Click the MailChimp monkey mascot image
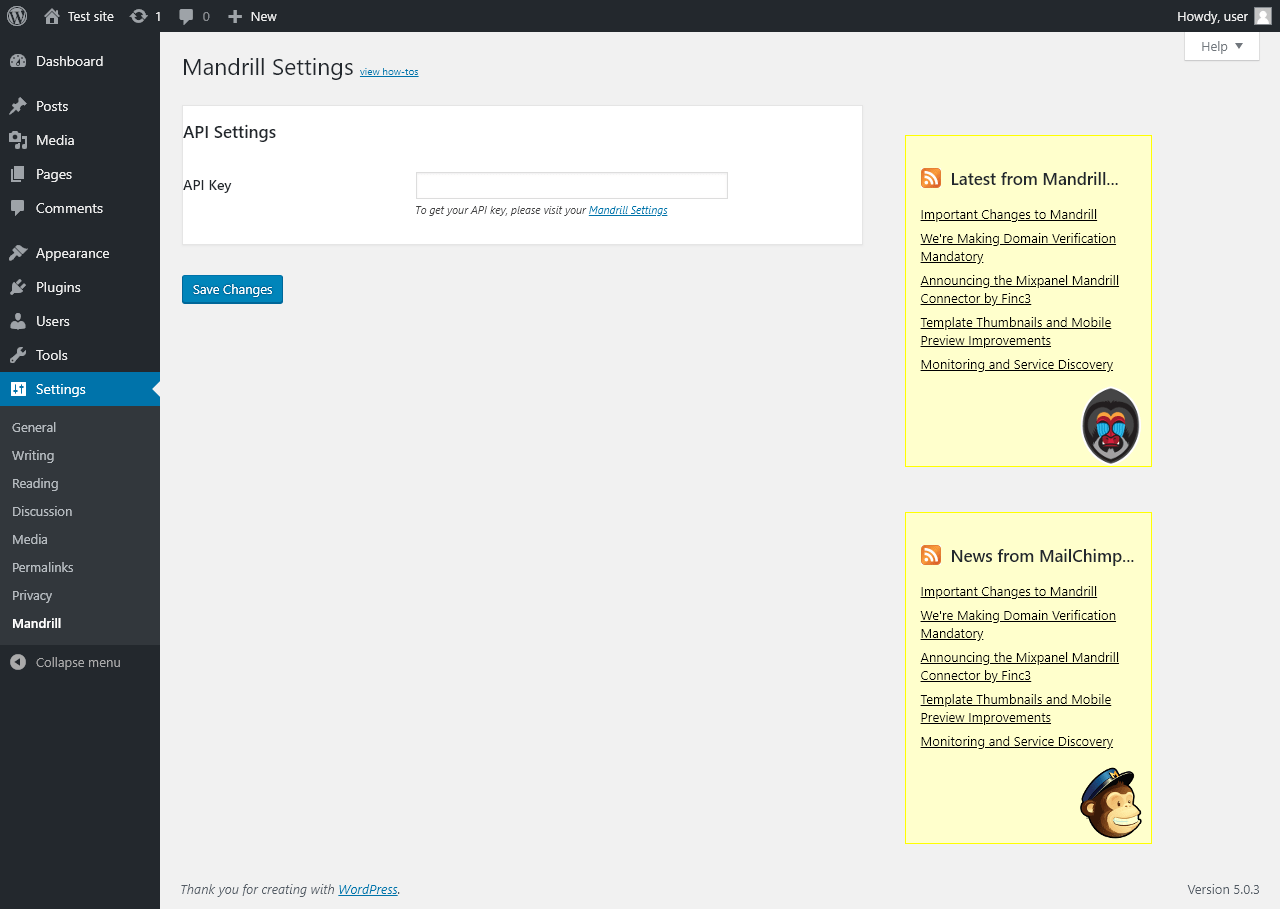1280x909 pixels. click(1111, 803)
